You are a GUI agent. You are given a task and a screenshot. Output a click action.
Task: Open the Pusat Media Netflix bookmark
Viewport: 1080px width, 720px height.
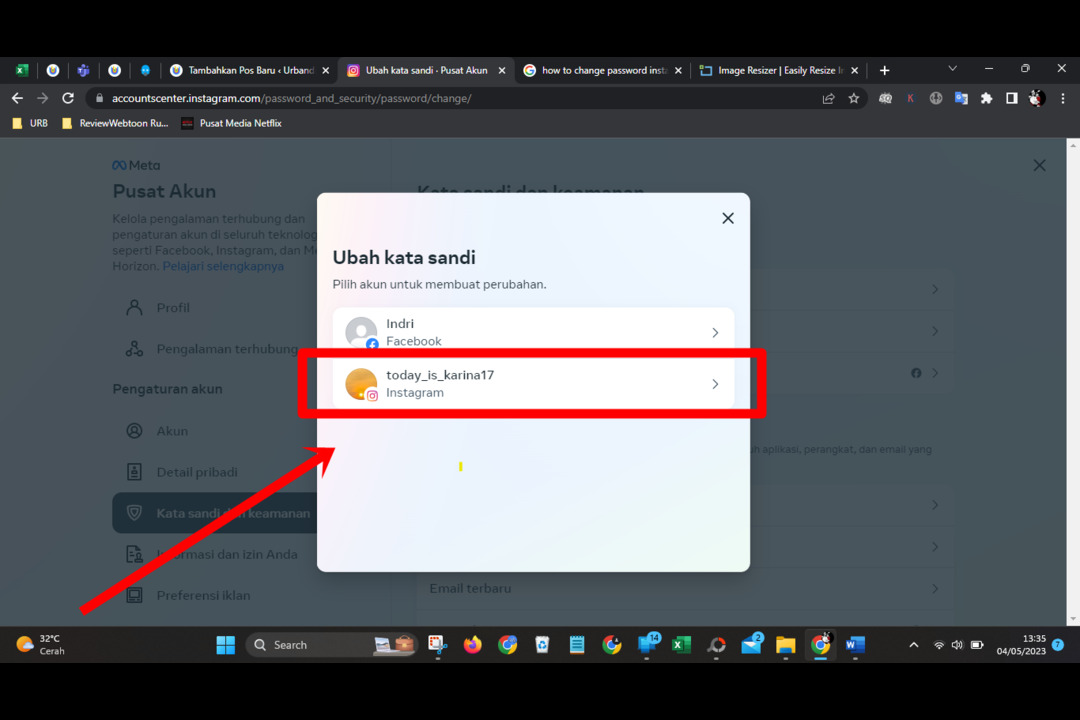[232, 123]
